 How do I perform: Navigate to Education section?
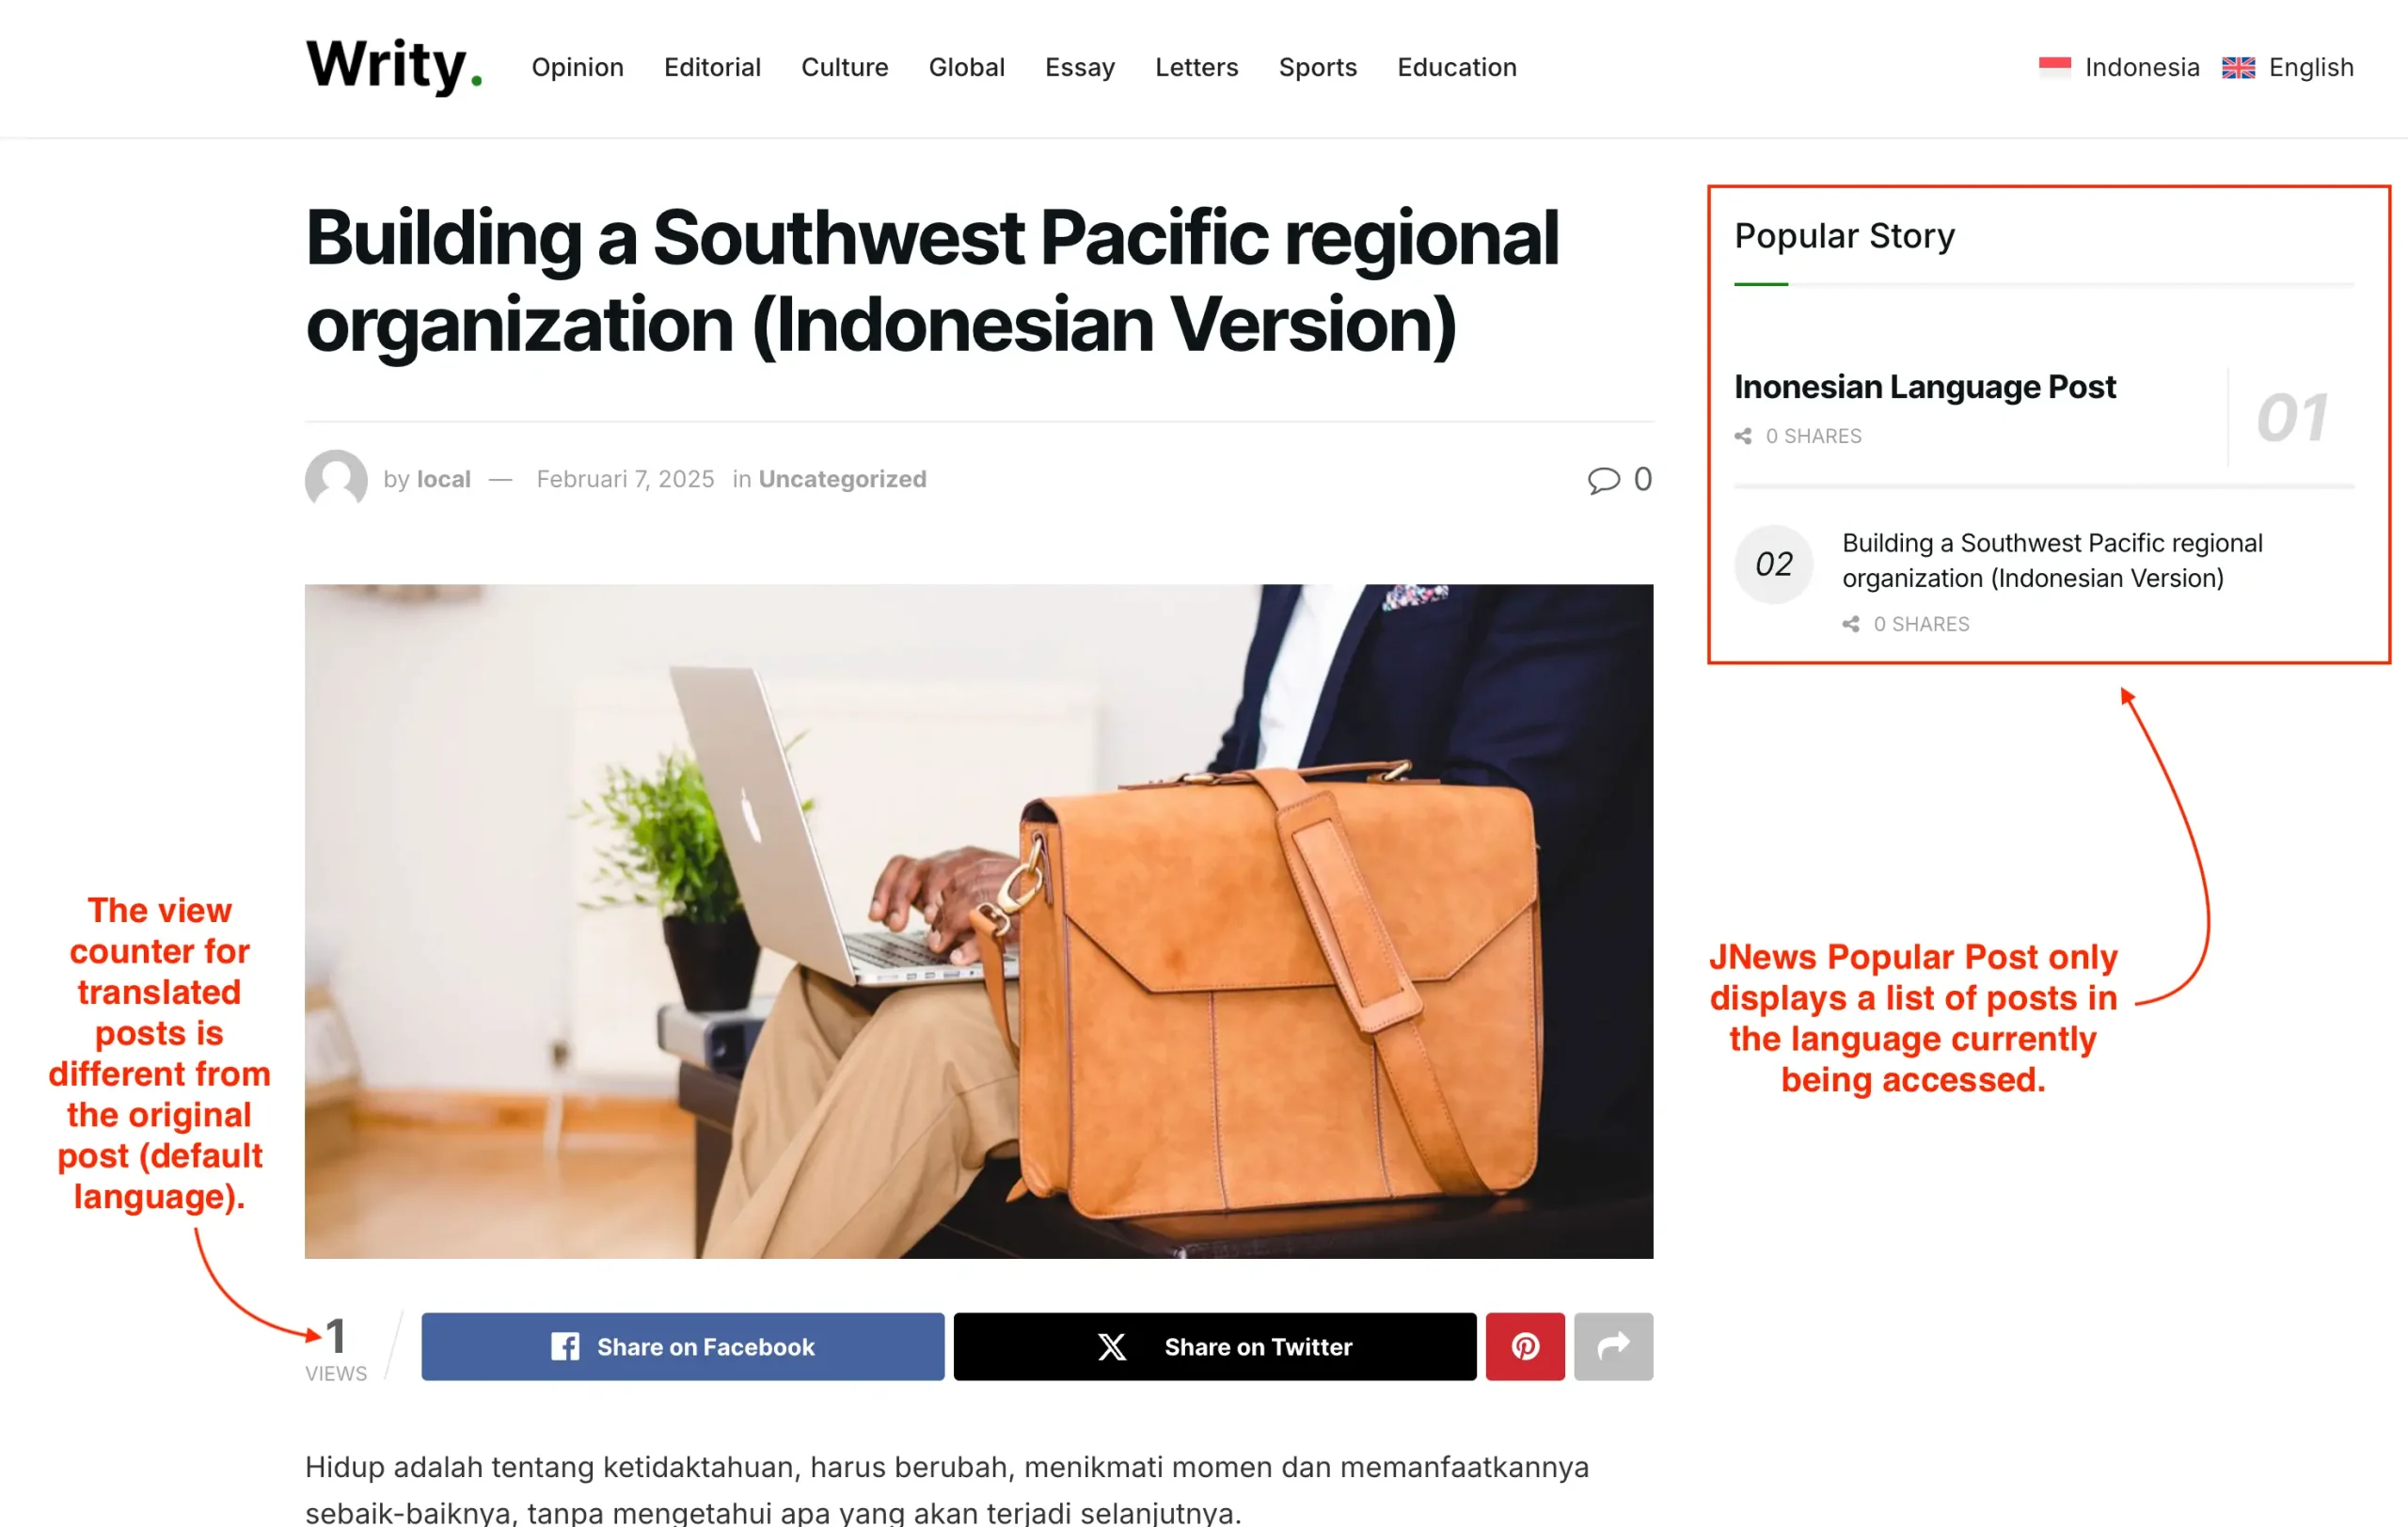[x=1456, y=68]
